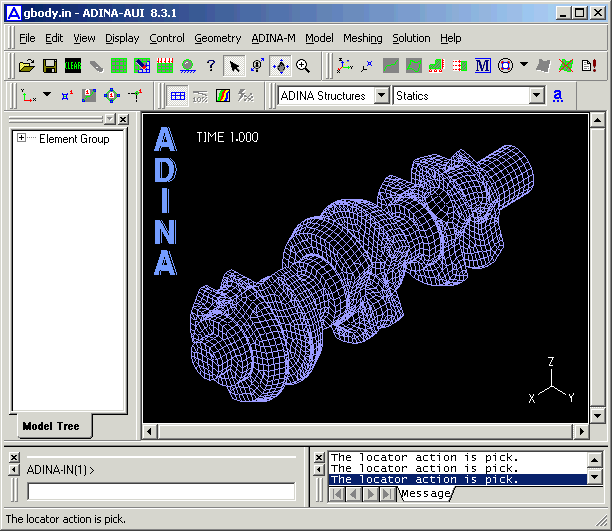612x531 pixels.
Task: Open the Geometry menu
Action: [218, 38]
